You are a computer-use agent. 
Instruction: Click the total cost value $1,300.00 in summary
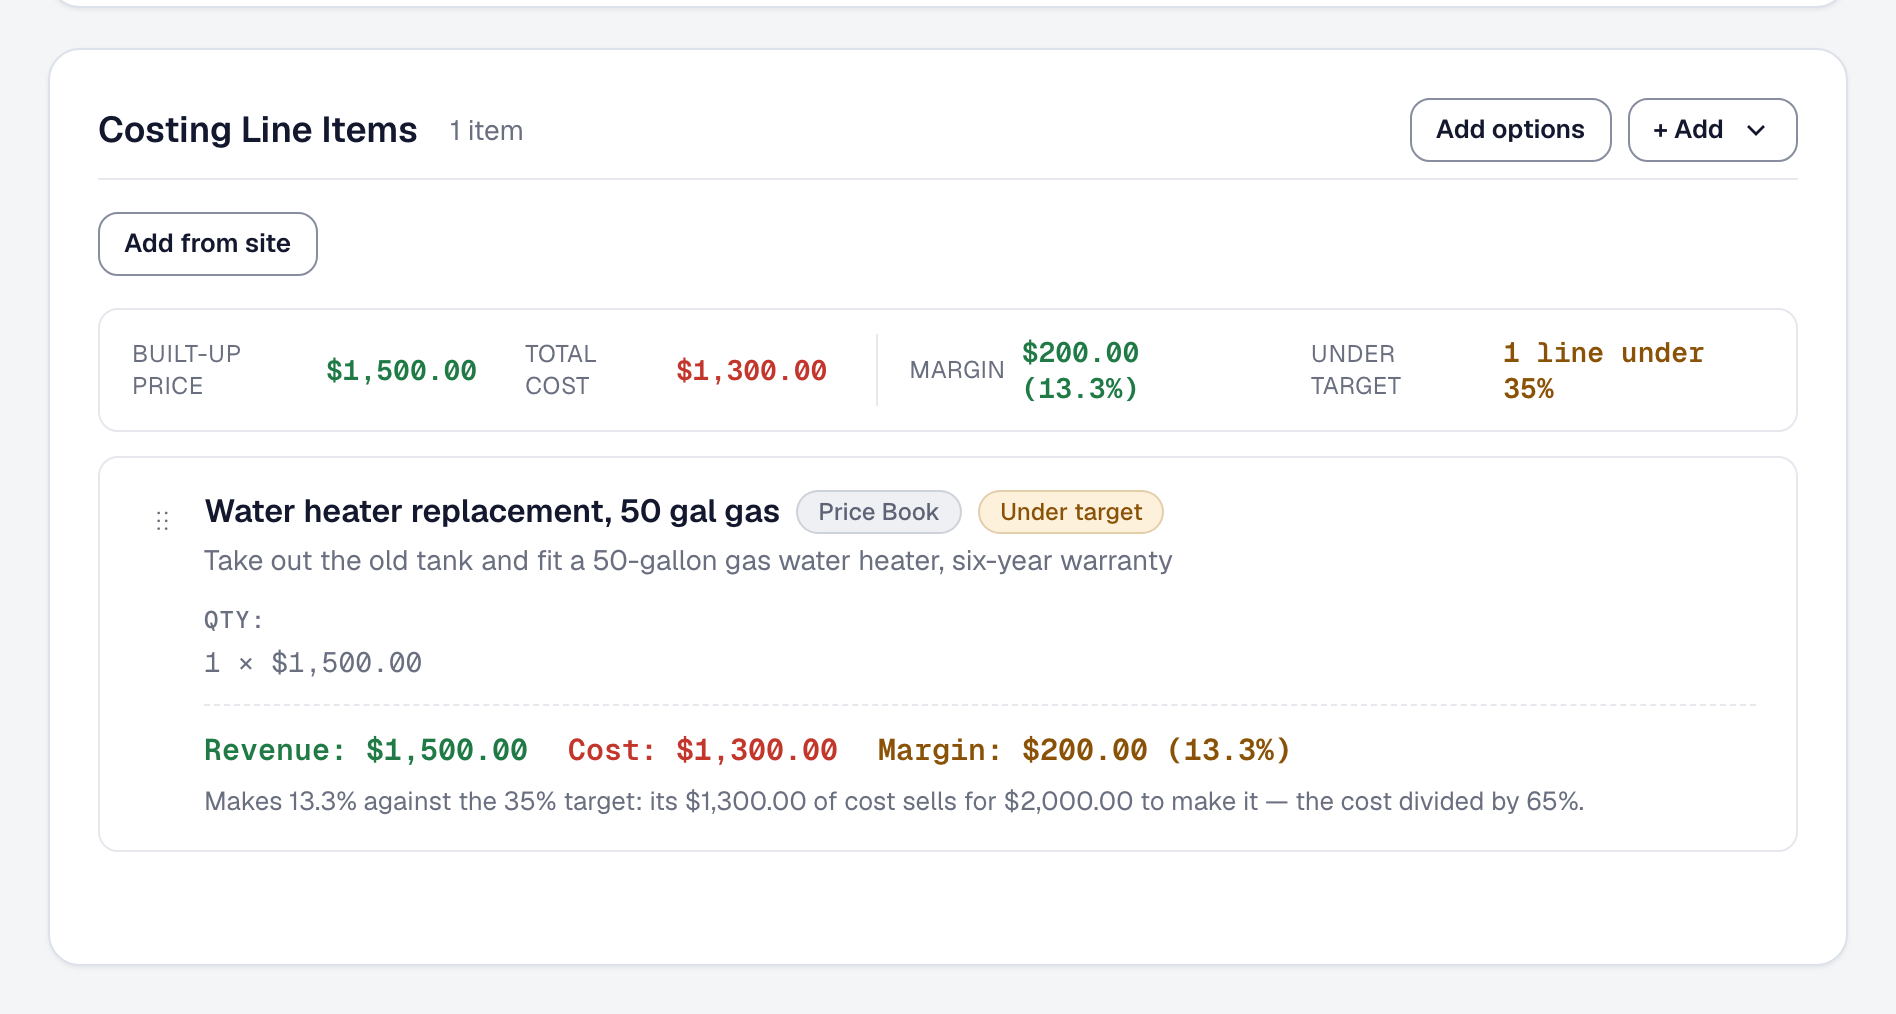751,371
